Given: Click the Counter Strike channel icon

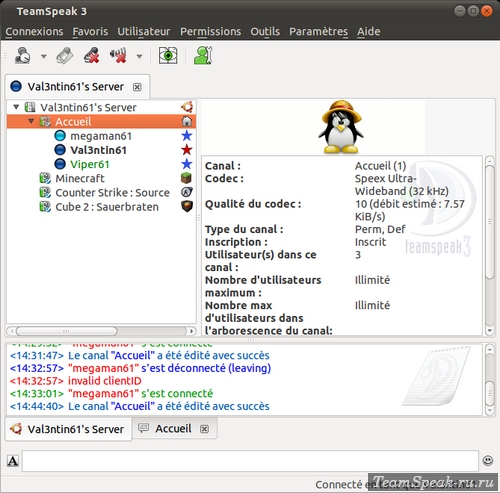Looking at the screenshot, I should 187,192.
